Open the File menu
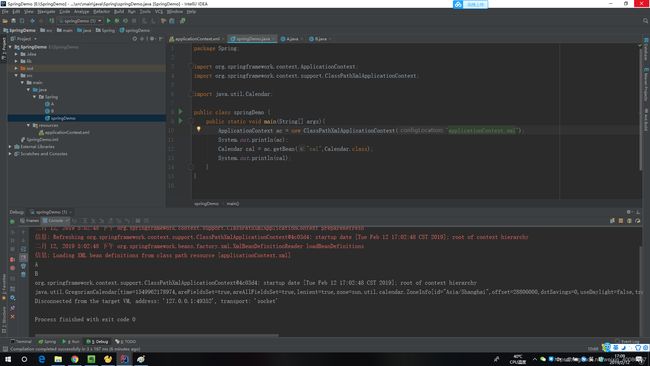The width and height of the screenshot is (650, 366). [x=5, y=12]
